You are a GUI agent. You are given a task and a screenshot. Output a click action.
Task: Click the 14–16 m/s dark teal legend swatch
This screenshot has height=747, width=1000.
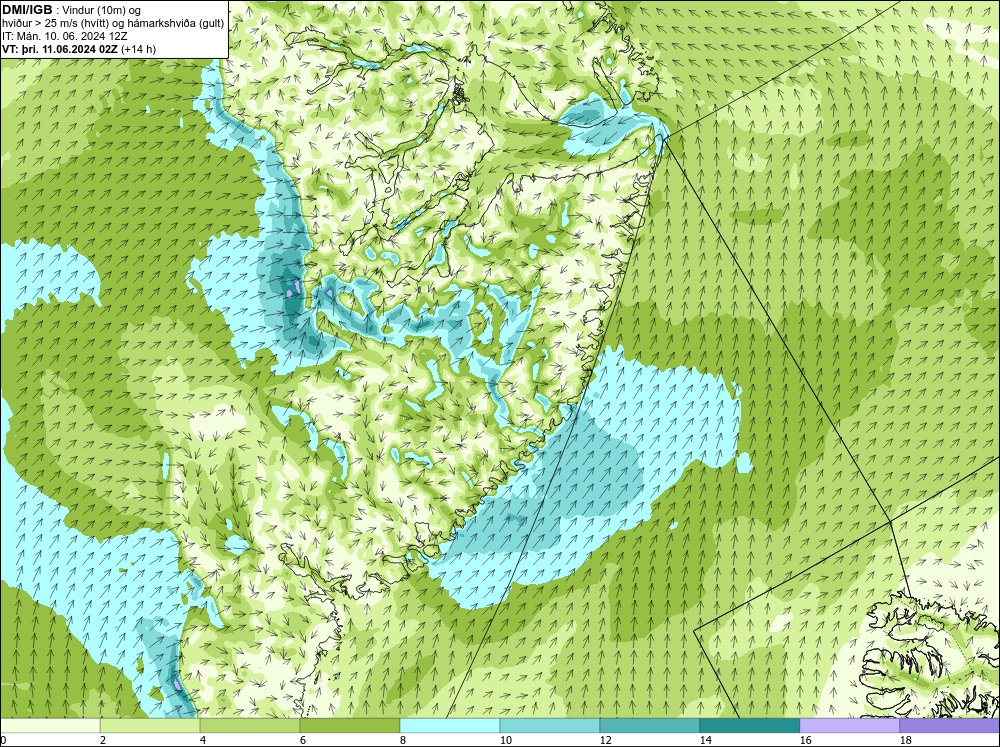tap(750, 726)
